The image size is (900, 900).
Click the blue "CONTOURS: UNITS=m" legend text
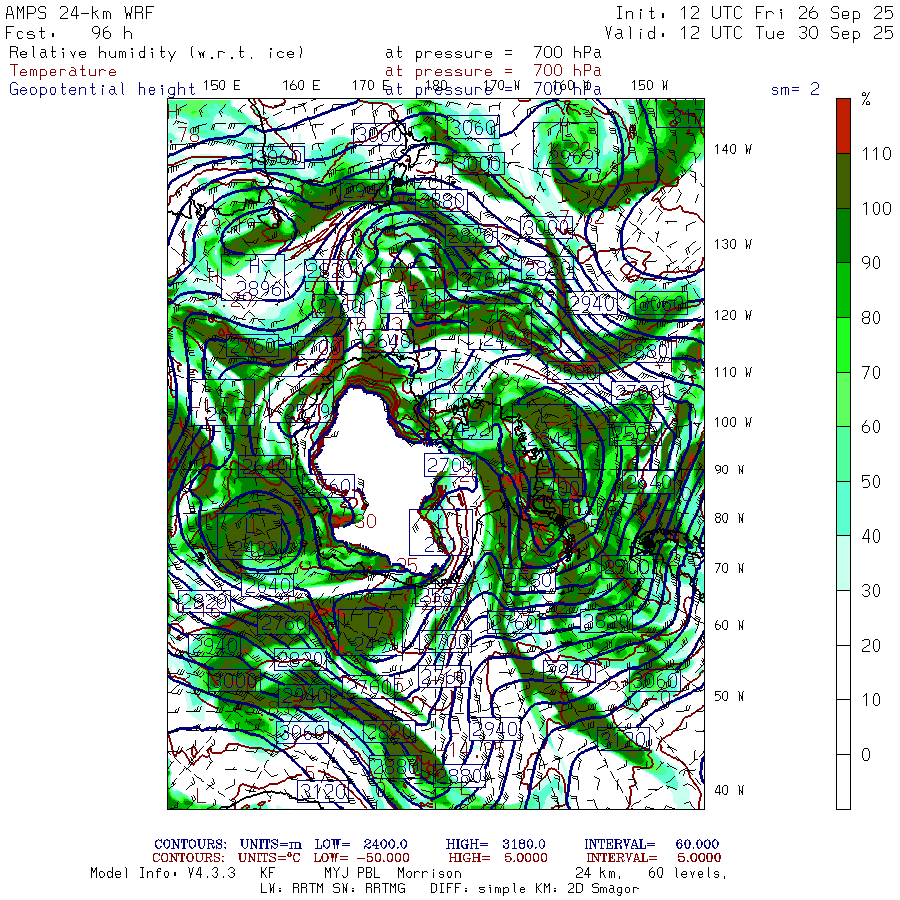[227, 844]
